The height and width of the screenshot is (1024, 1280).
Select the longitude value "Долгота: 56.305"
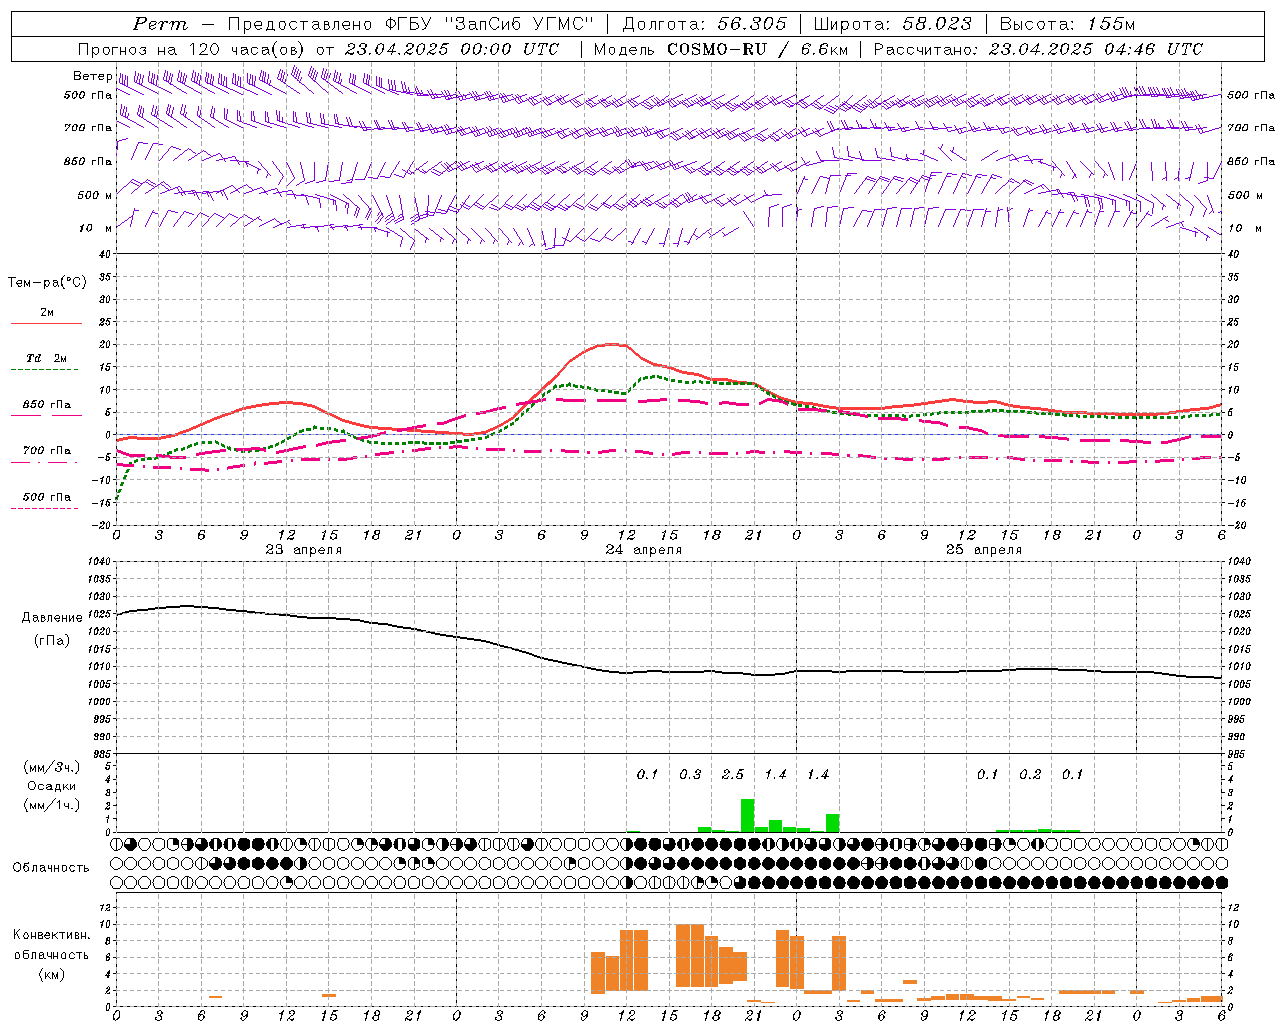click(705, 24)
